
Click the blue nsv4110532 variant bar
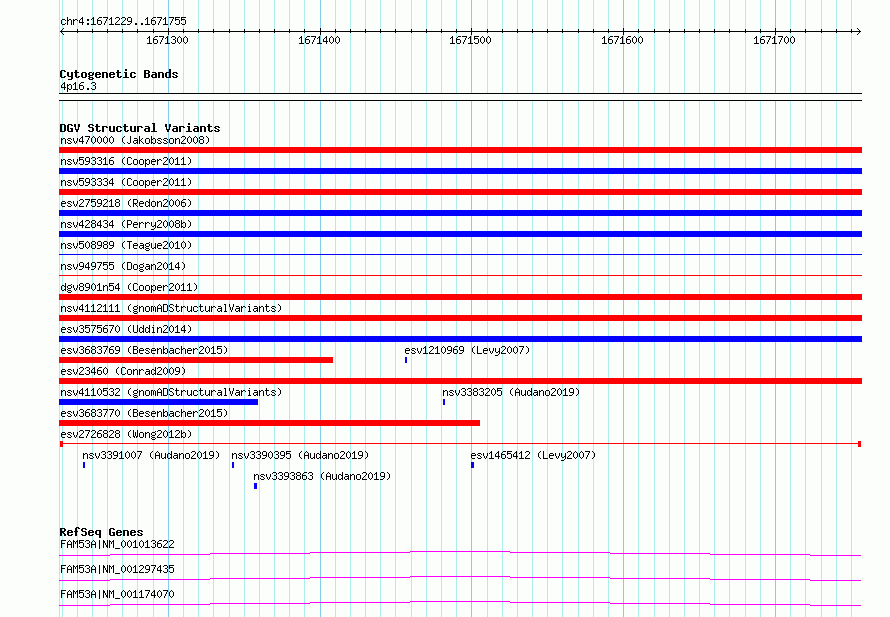158,402
